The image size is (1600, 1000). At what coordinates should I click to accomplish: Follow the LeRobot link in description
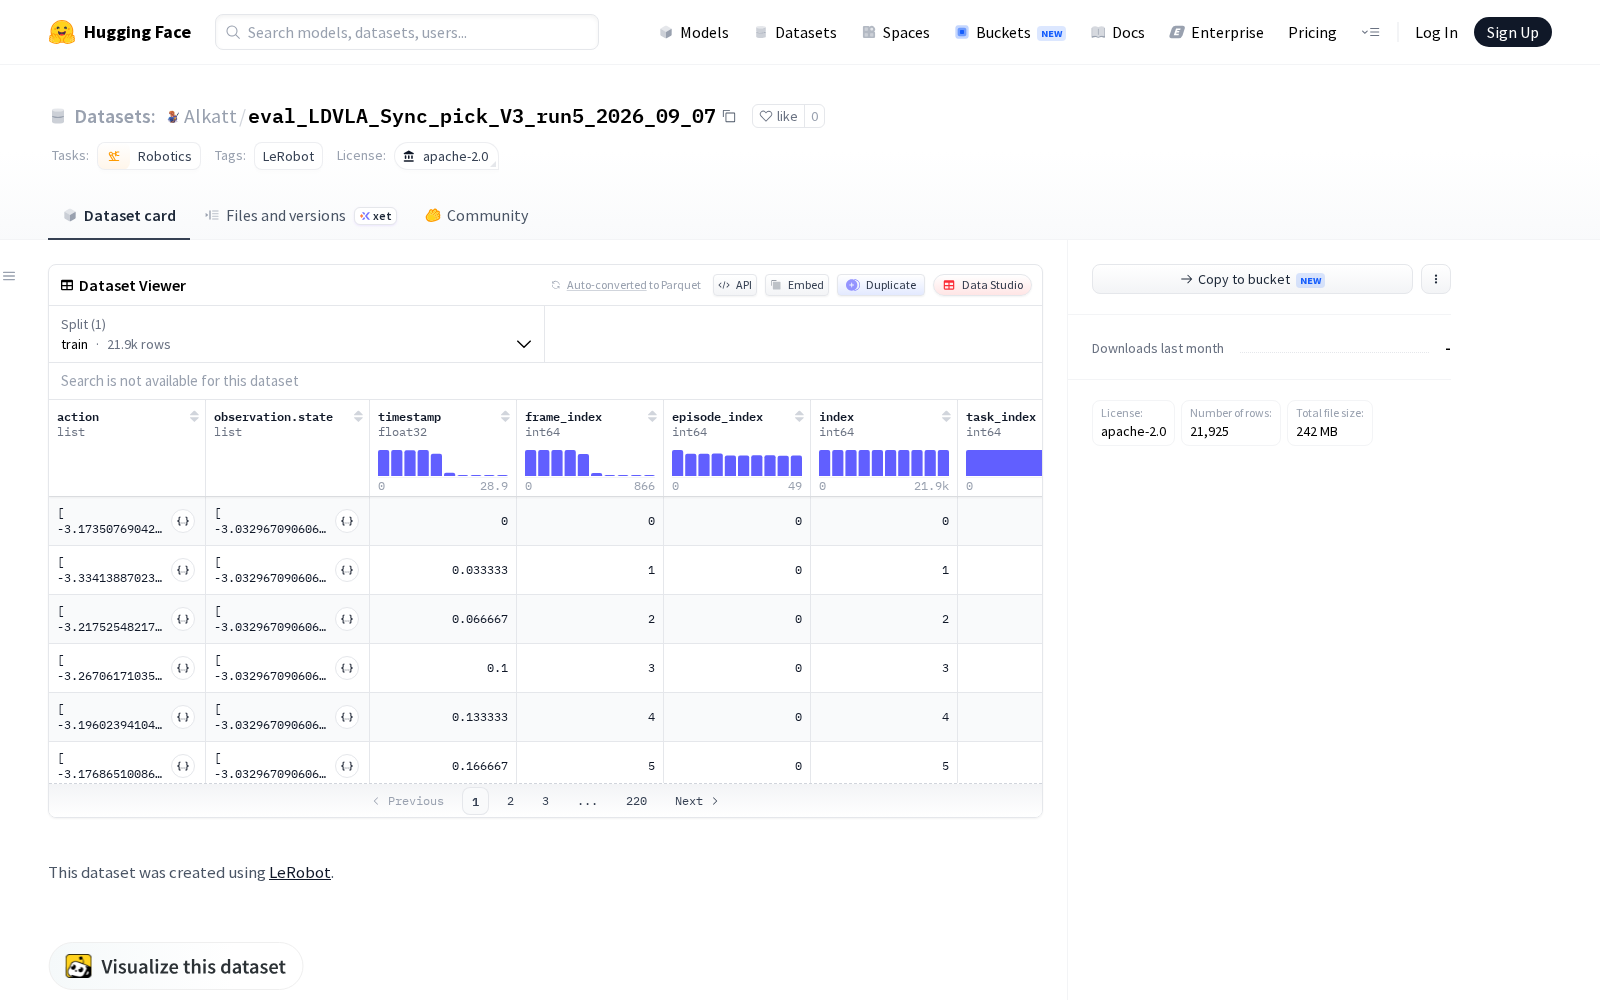click(x=300, y=872)
